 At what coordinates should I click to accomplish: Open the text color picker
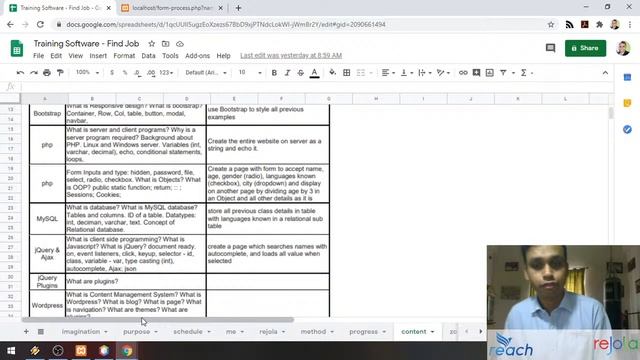pyautogui.click(x=314, y=73)
